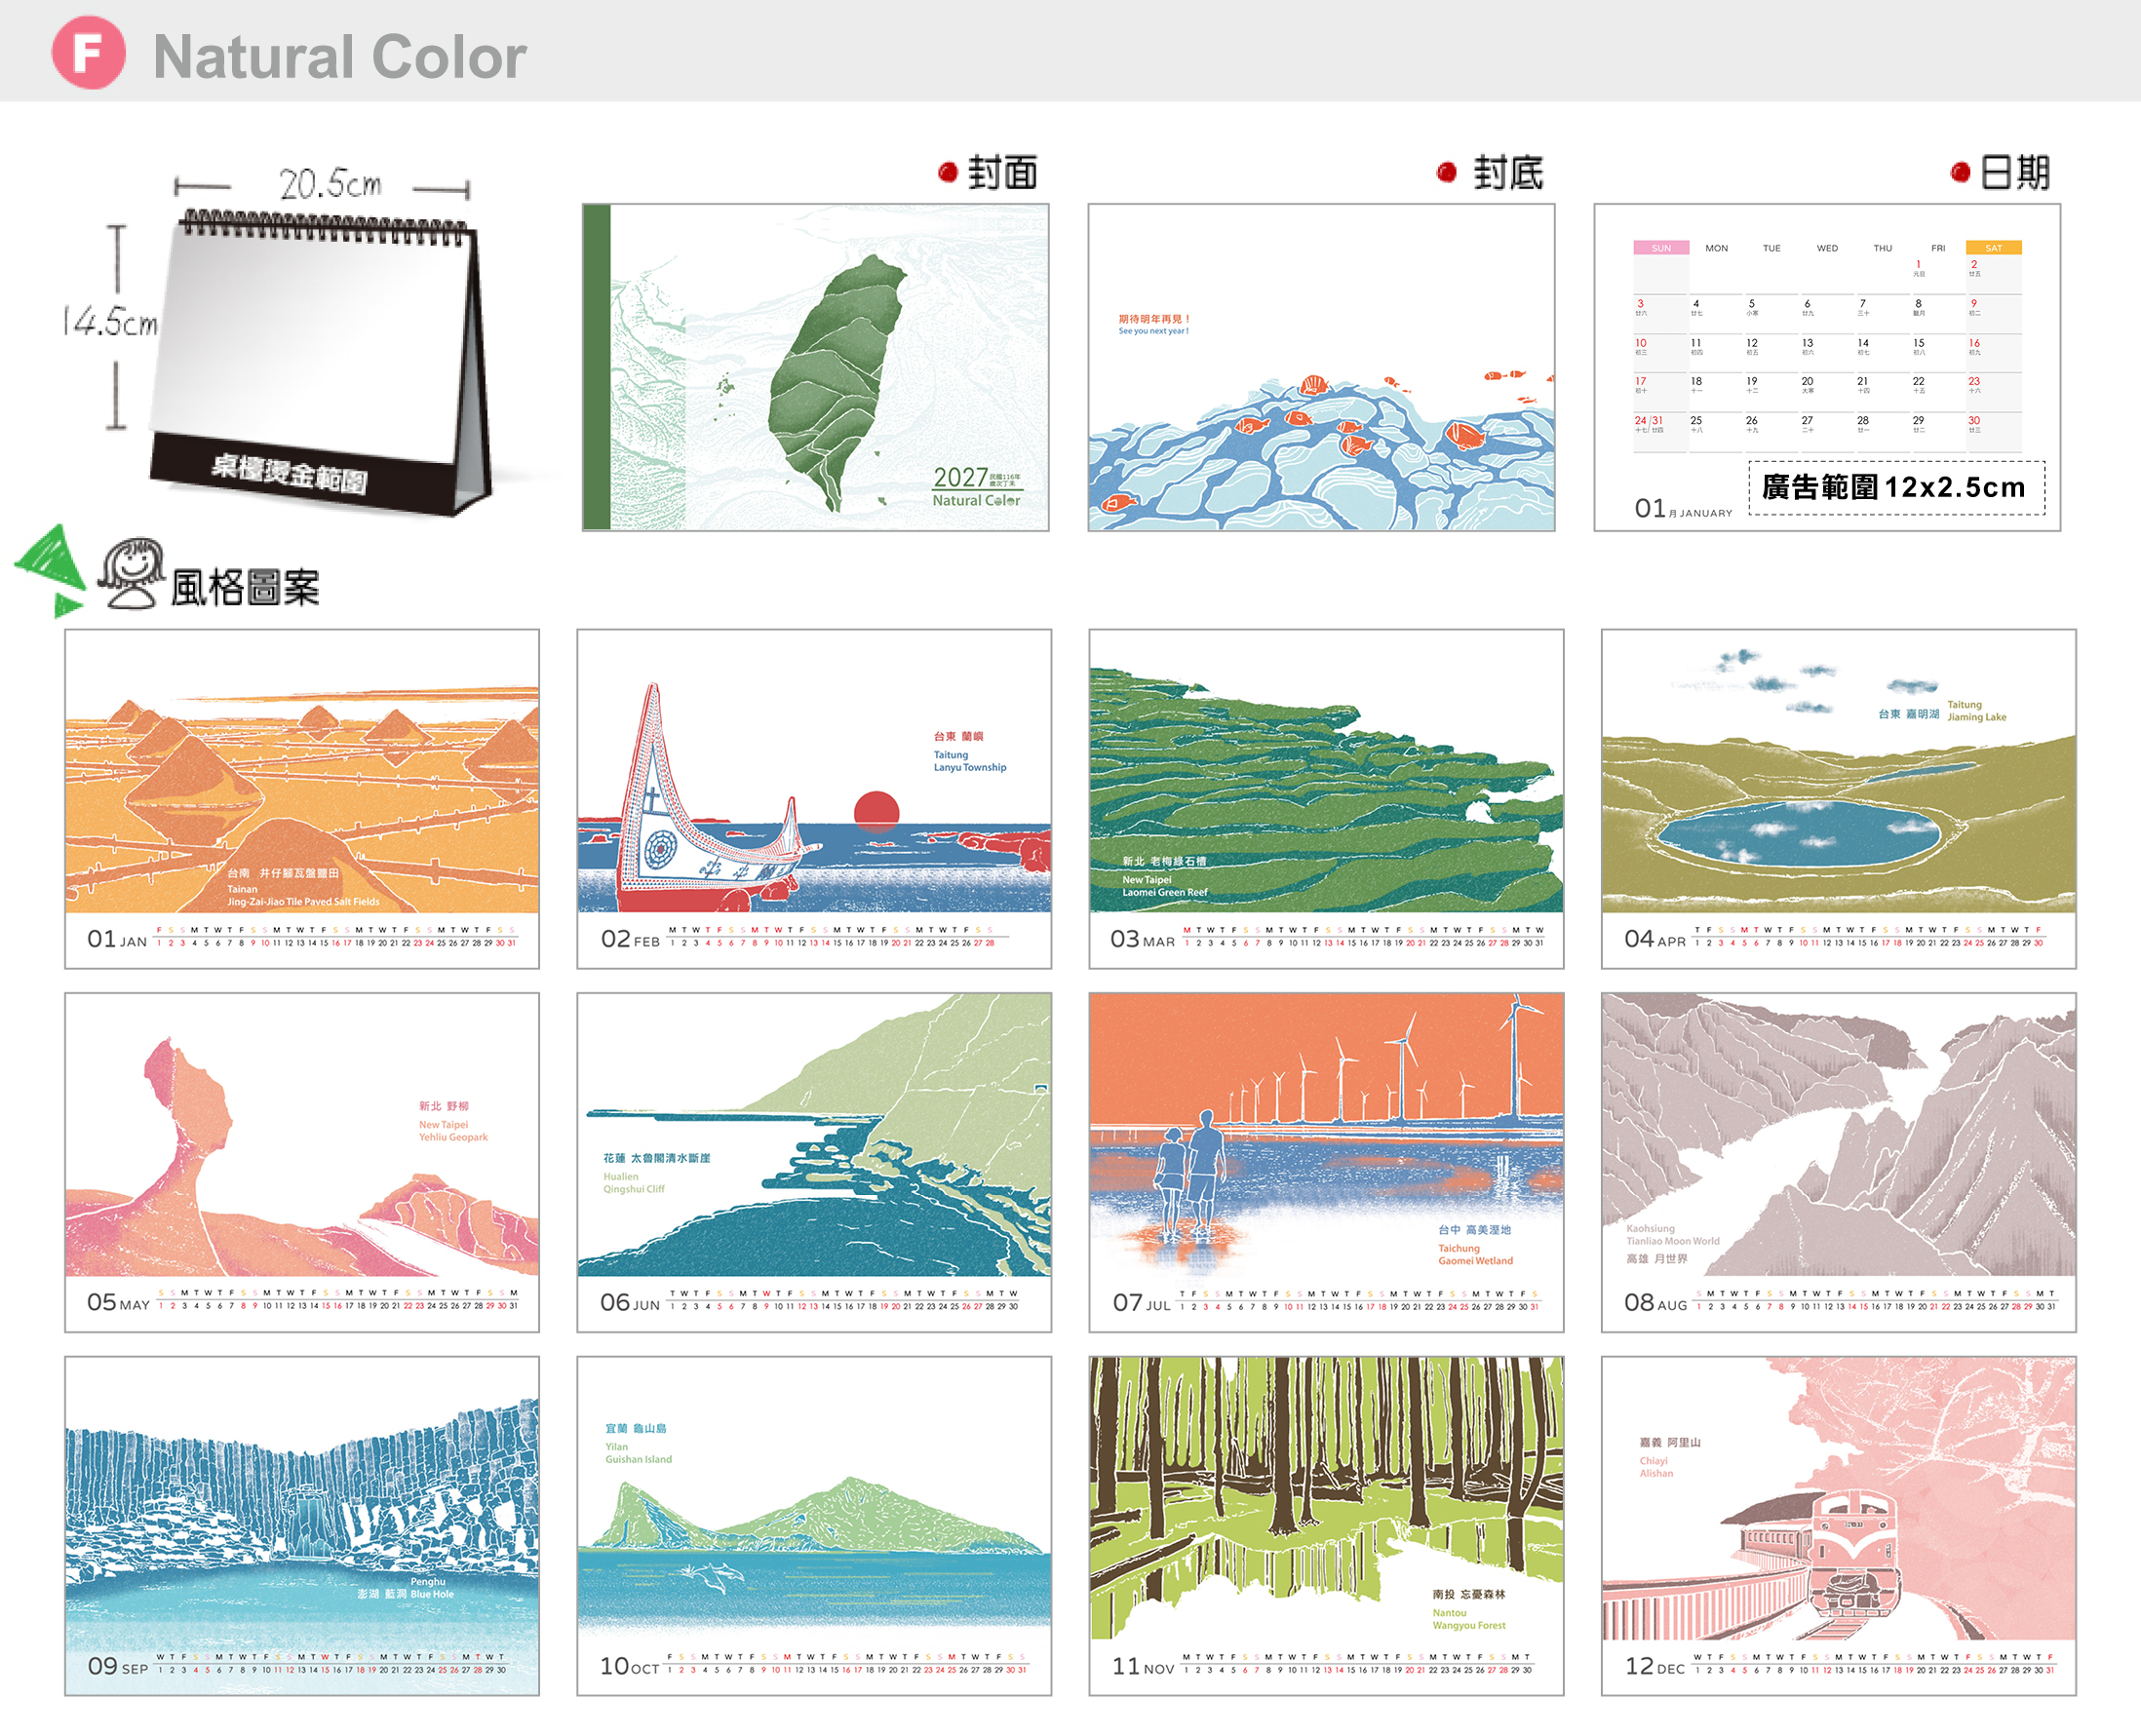Click the Taiwan map cover image

pyautogui.click(x=815, y=367)
